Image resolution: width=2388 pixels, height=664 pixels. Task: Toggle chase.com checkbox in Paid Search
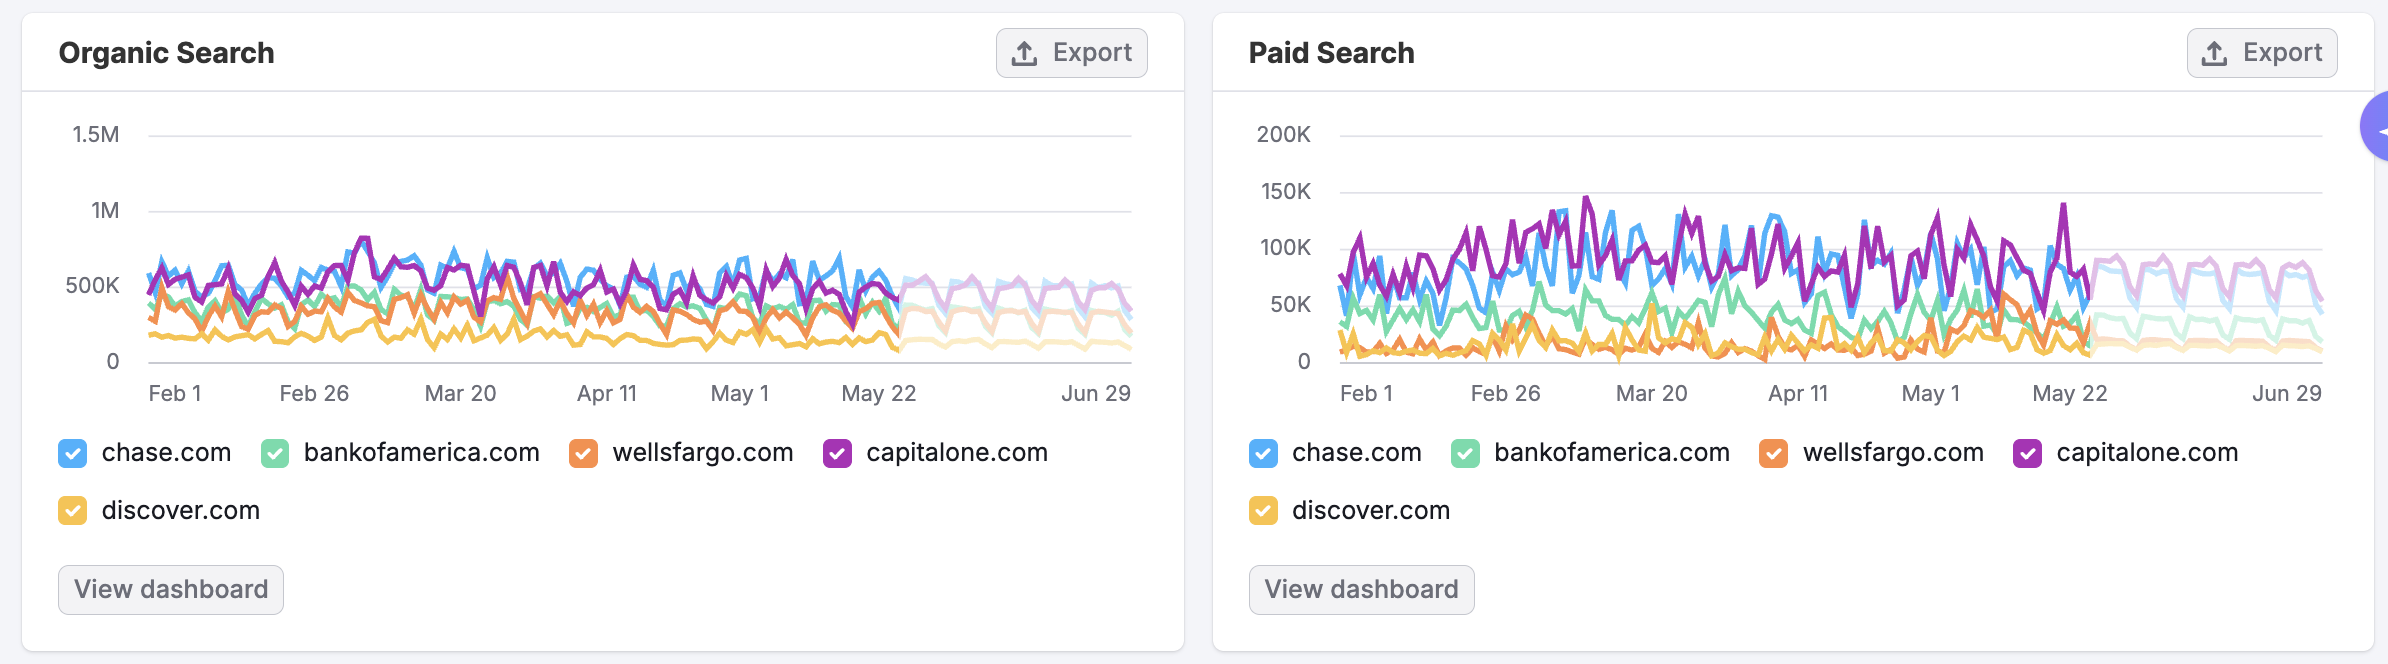point(1263,454)
